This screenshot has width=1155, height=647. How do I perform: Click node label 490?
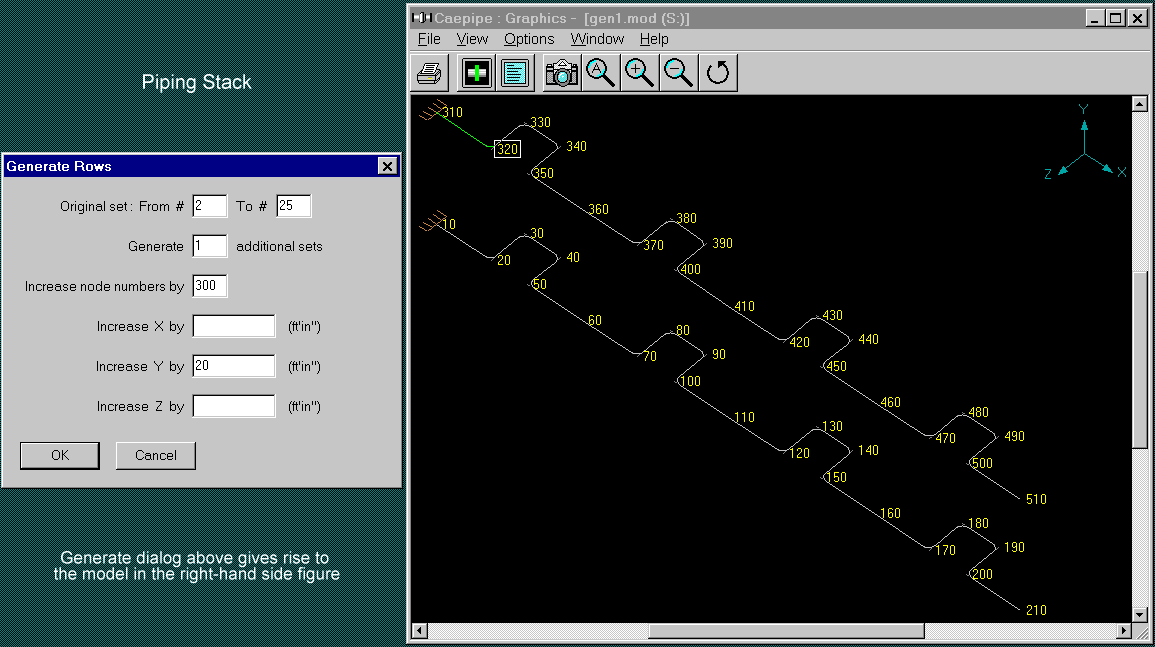coord(1014,436)
